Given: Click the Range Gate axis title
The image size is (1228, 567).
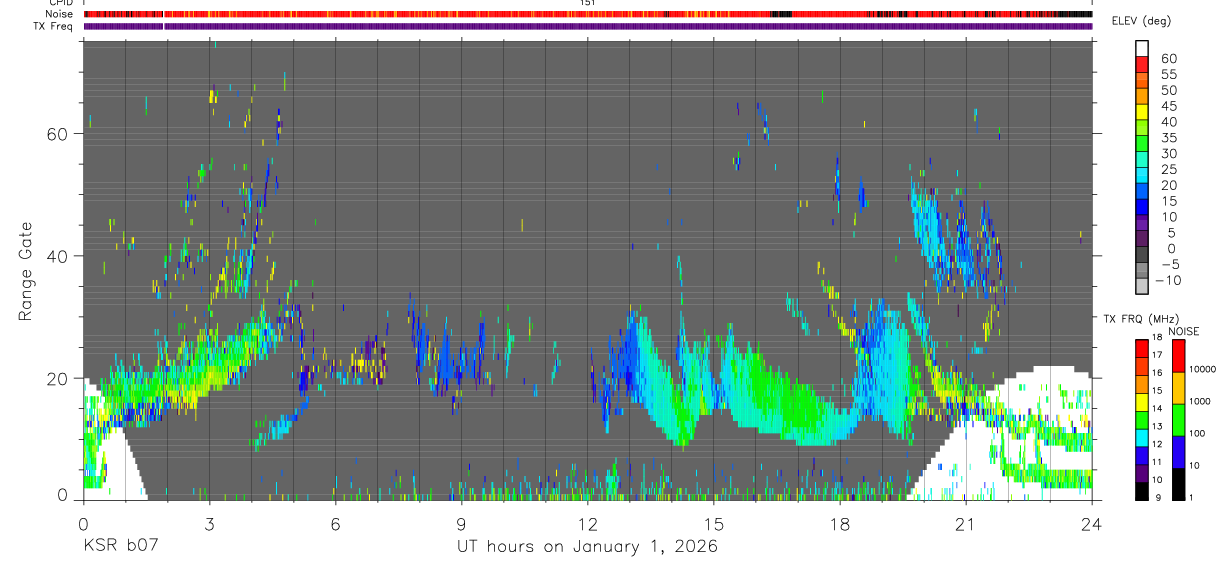Looking at the screenshot, I should (x=27, y=272).
